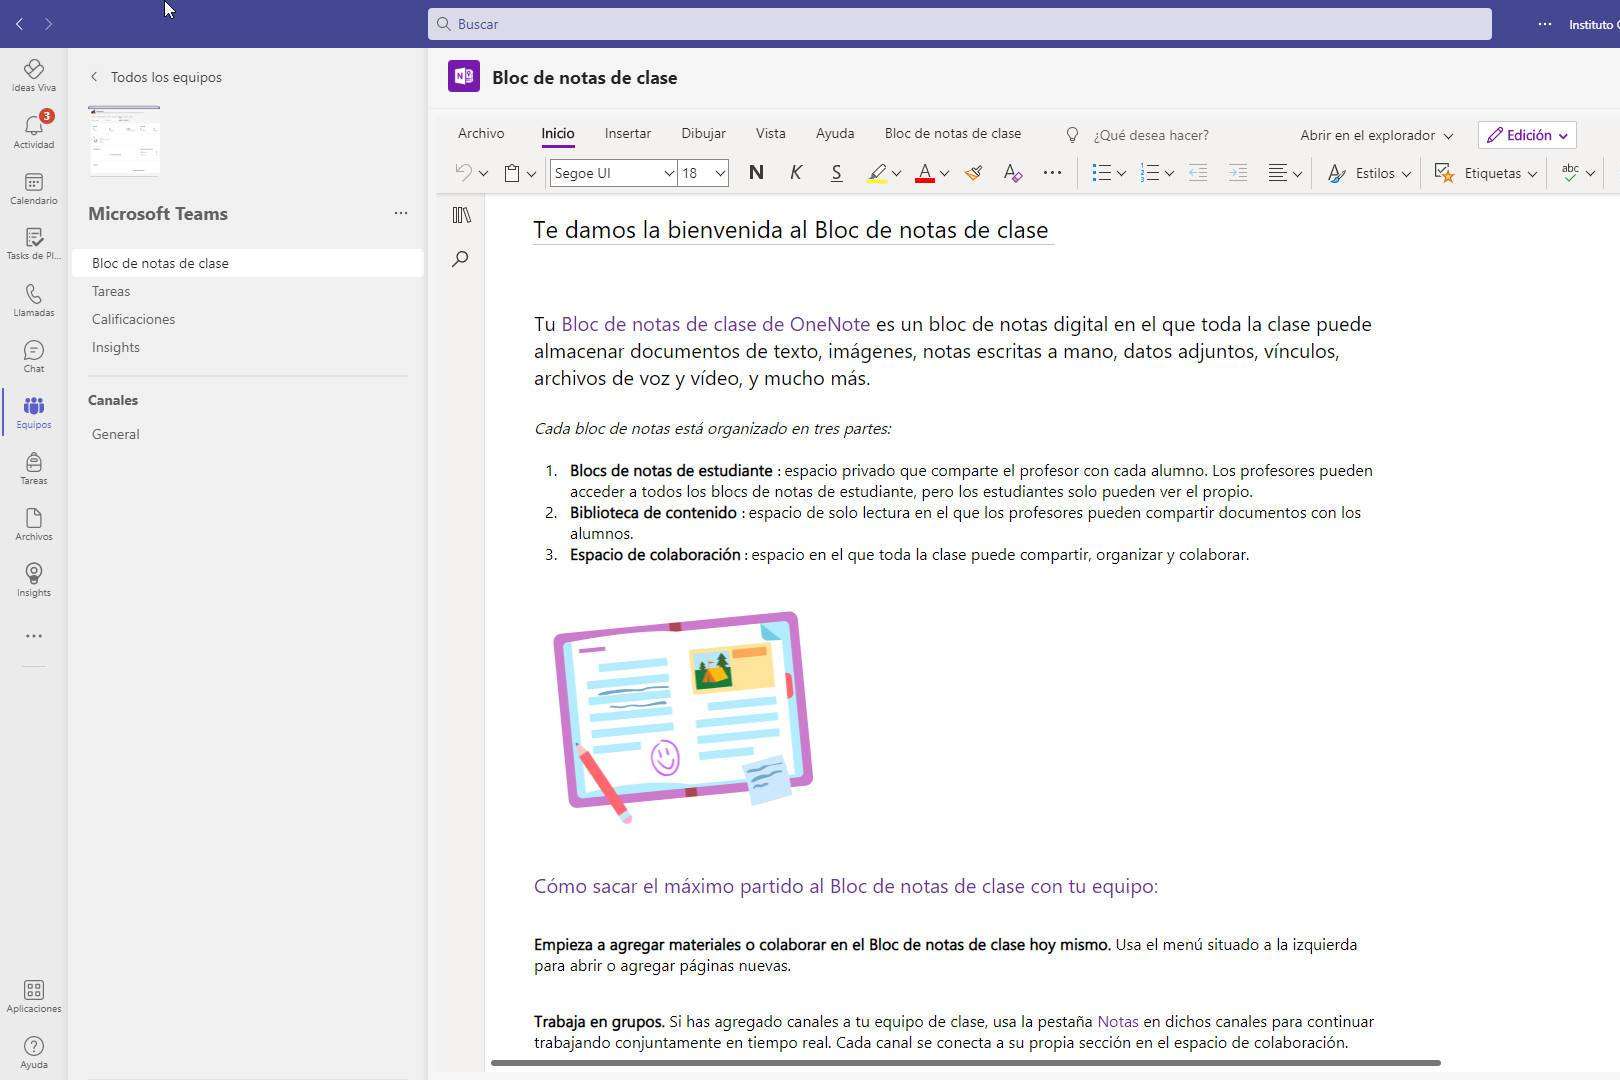Toggle italic (K) formatting

click(796, 173)
